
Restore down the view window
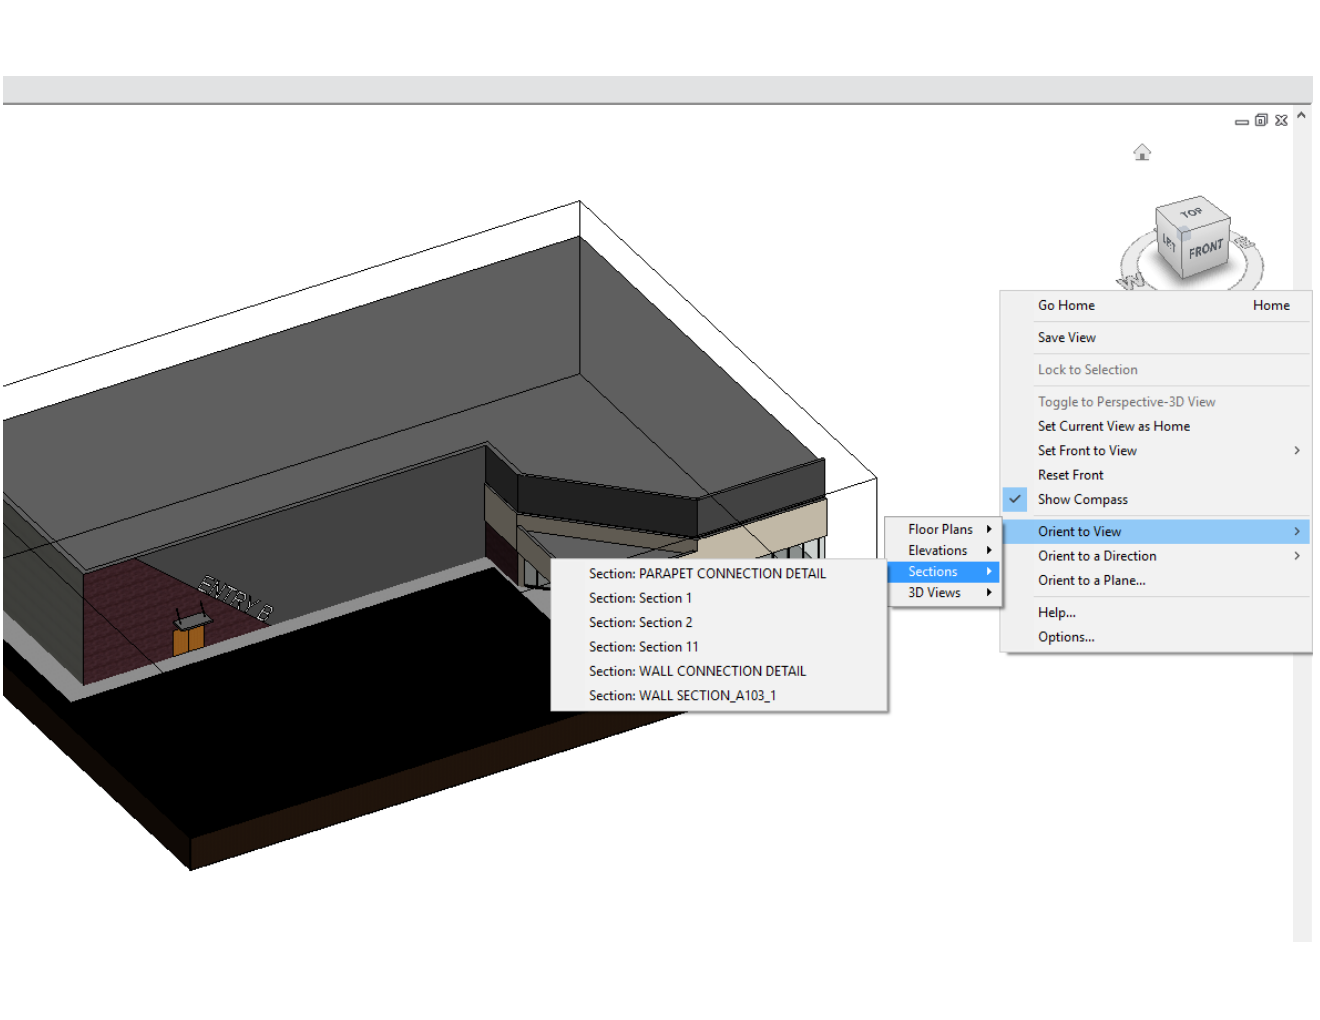point(1261,120)
